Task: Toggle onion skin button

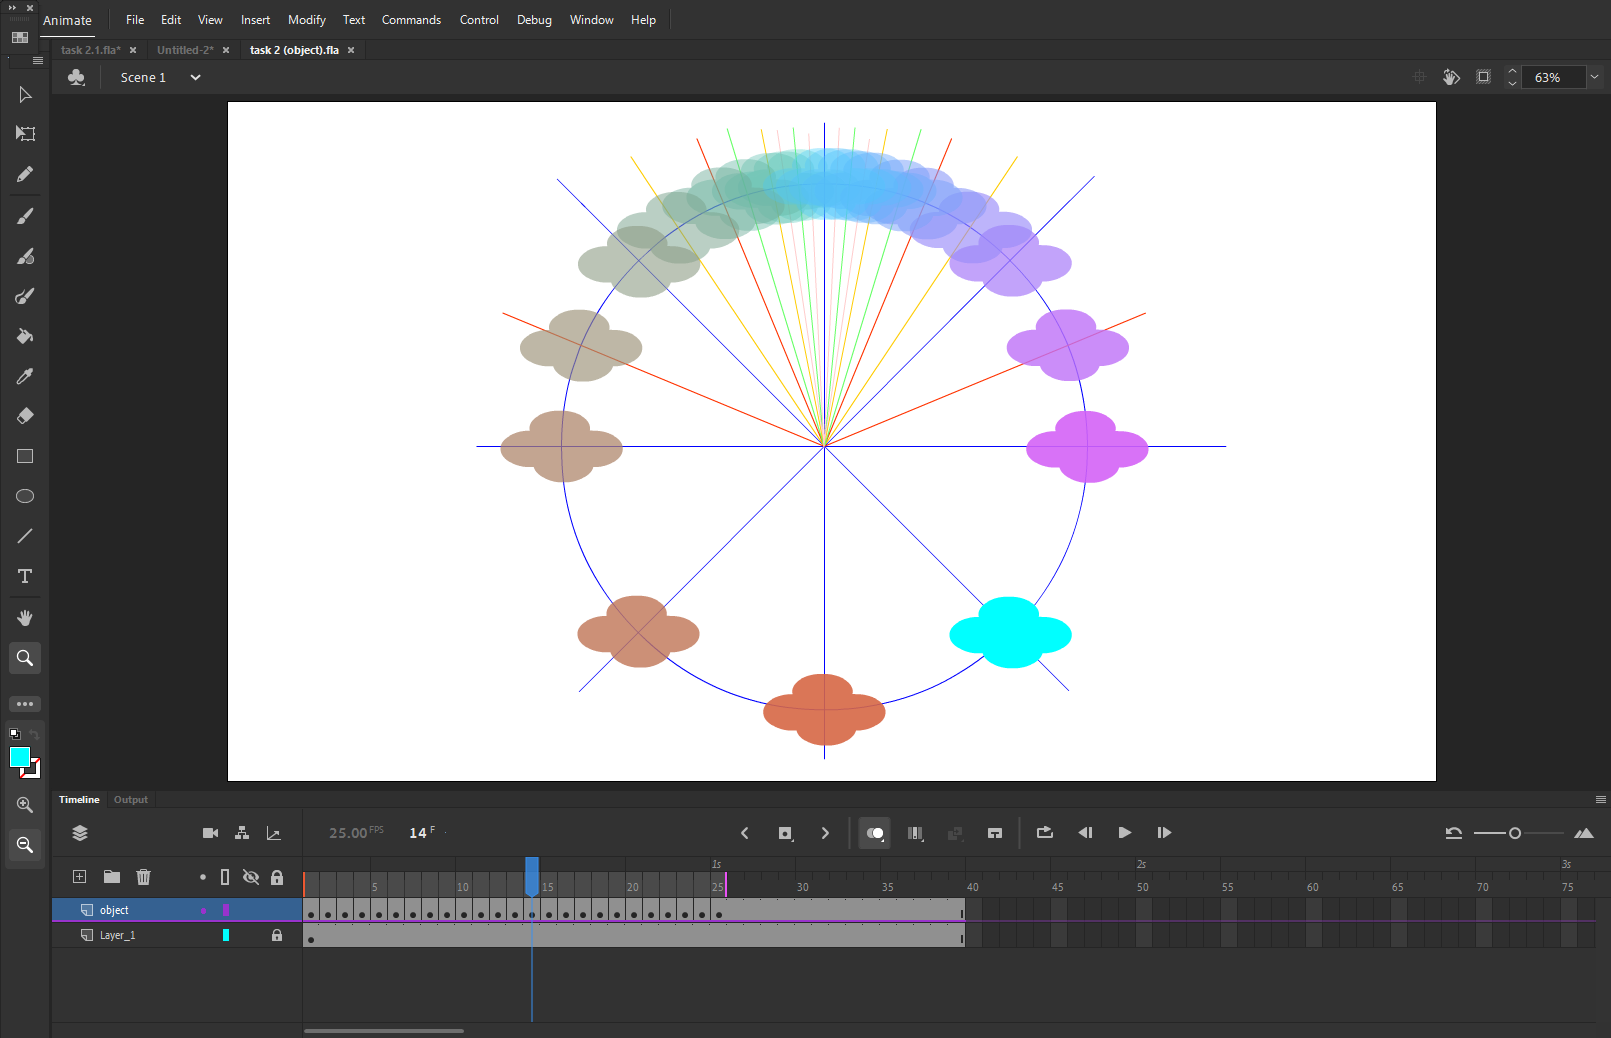Action: click(875, 833)
